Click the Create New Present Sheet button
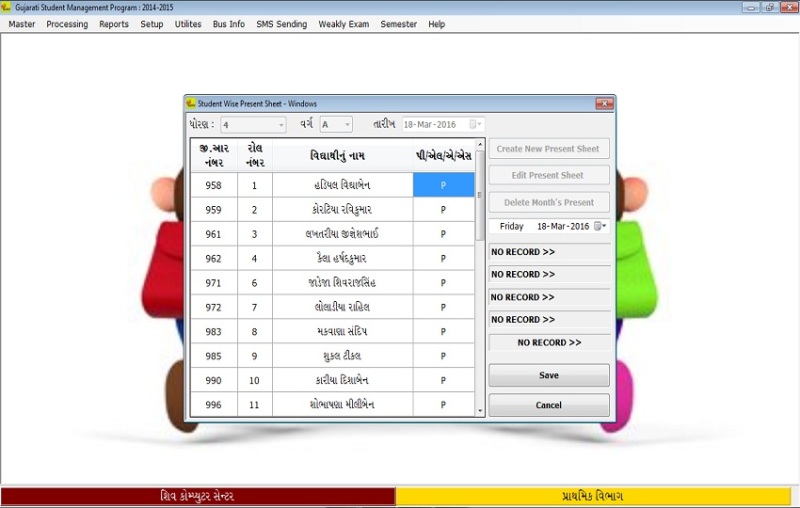 coord(548,149)
